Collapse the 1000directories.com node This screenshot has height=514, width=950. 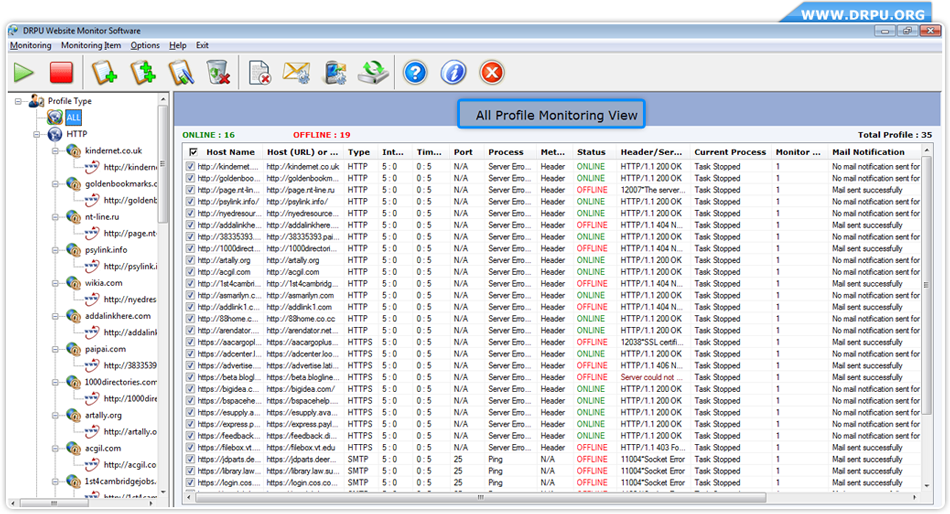click(55, 382)
